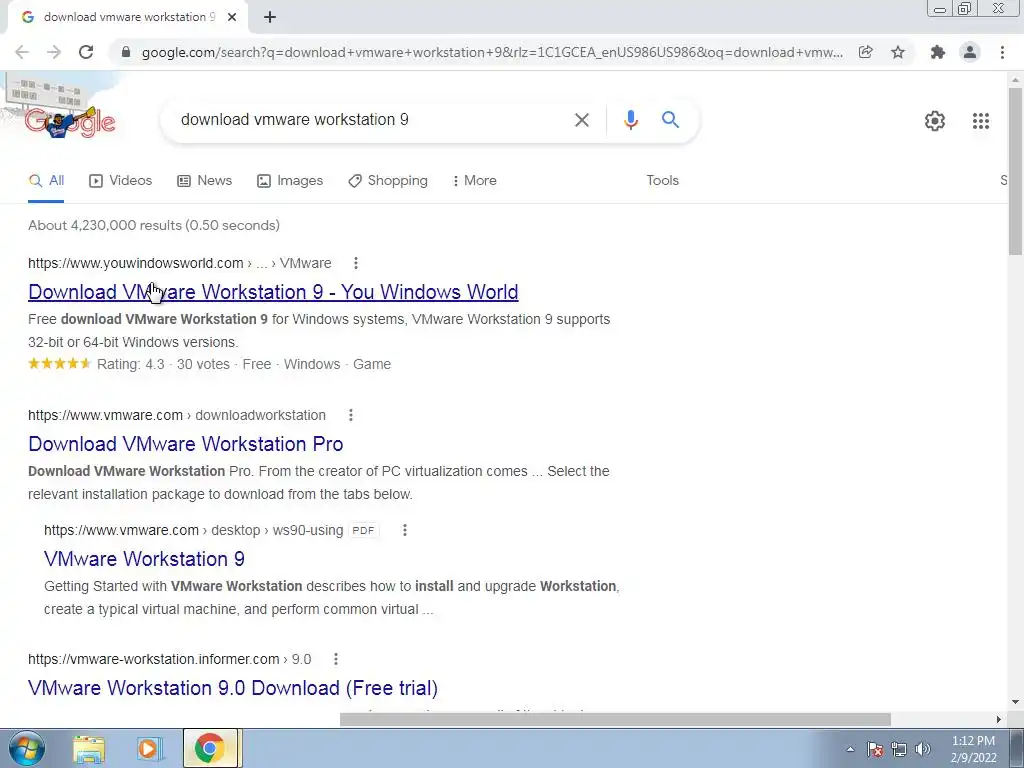Open the Extensions puzzle icon
1024x768 pixels.
click(938, 52)
